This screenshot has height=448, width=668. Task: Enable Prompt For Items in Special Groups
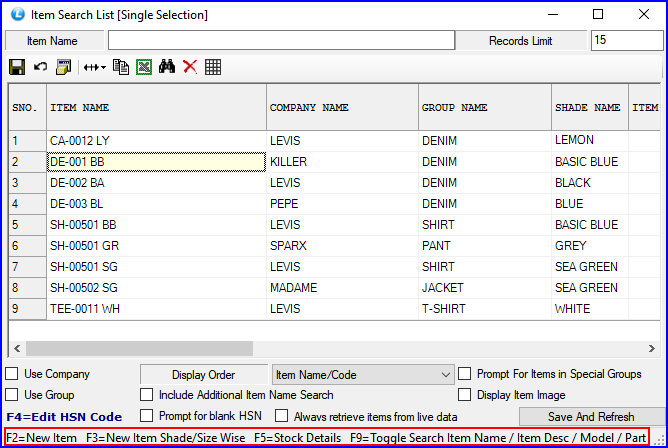464,374
